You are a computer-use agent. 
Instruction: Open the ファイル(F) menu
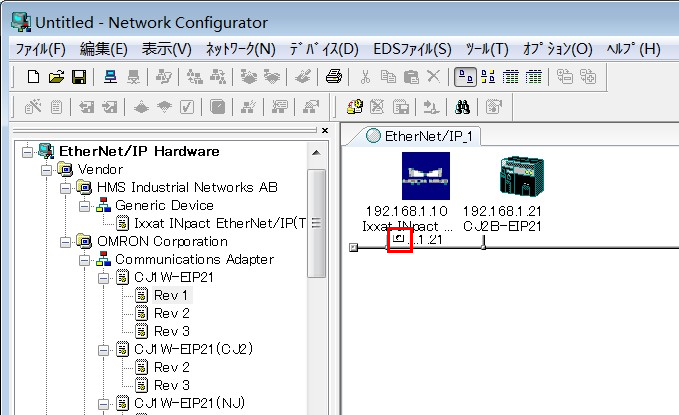point(40,49)
